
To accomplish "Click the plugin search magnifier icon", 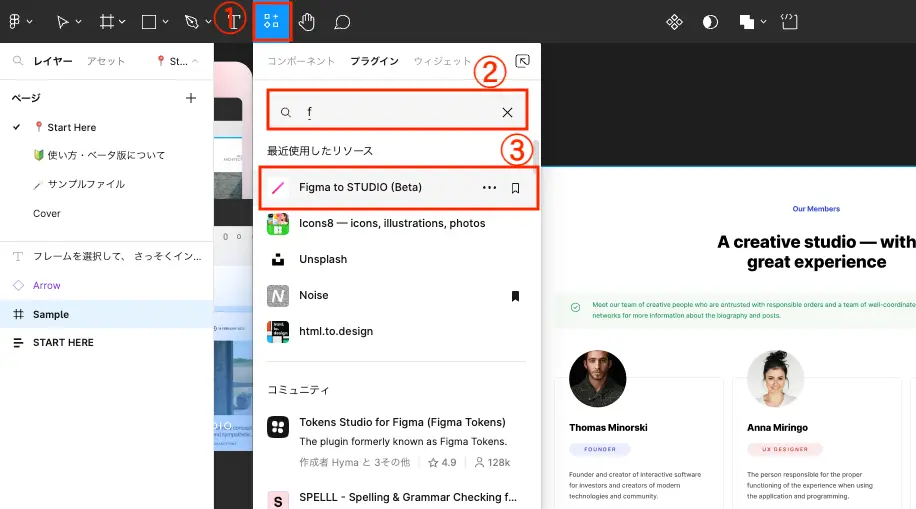I will [x=286, y=112].
